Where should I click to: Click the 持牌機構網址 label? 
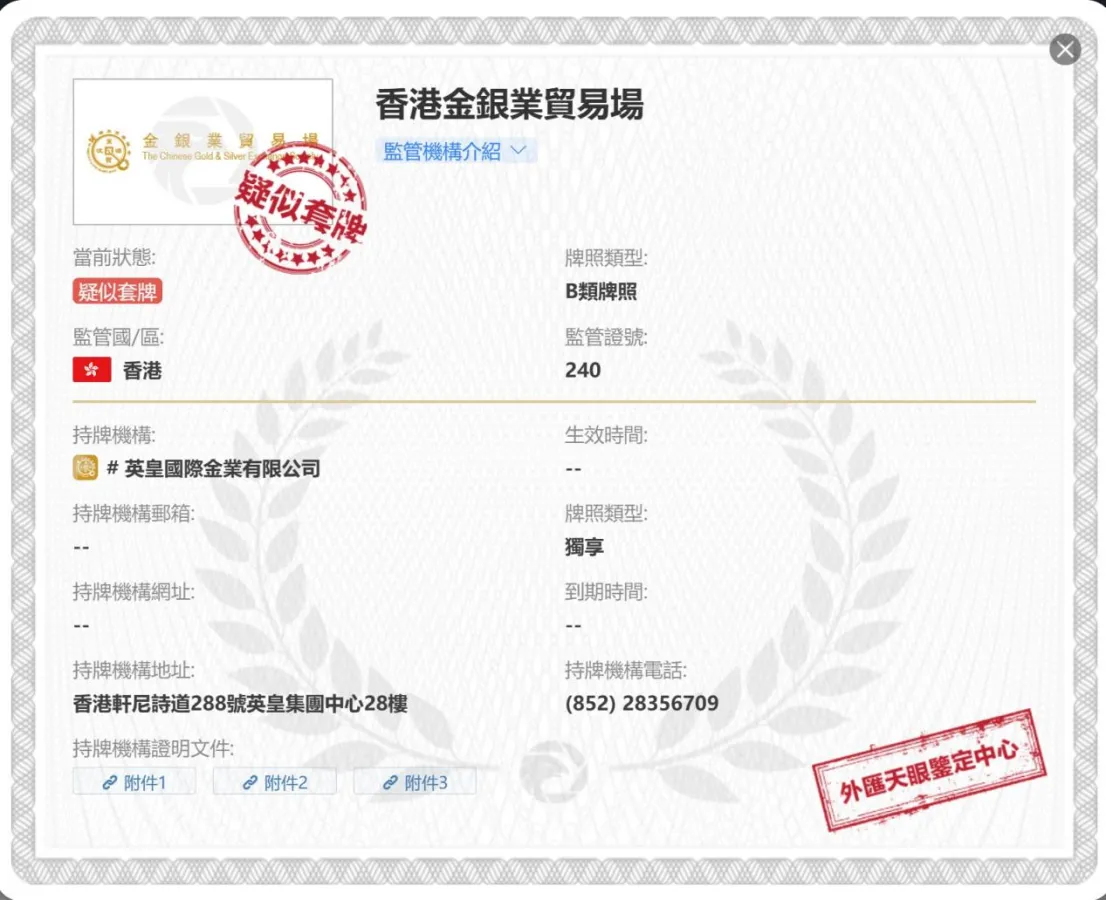pyautogui.click(x=134, y=591)
